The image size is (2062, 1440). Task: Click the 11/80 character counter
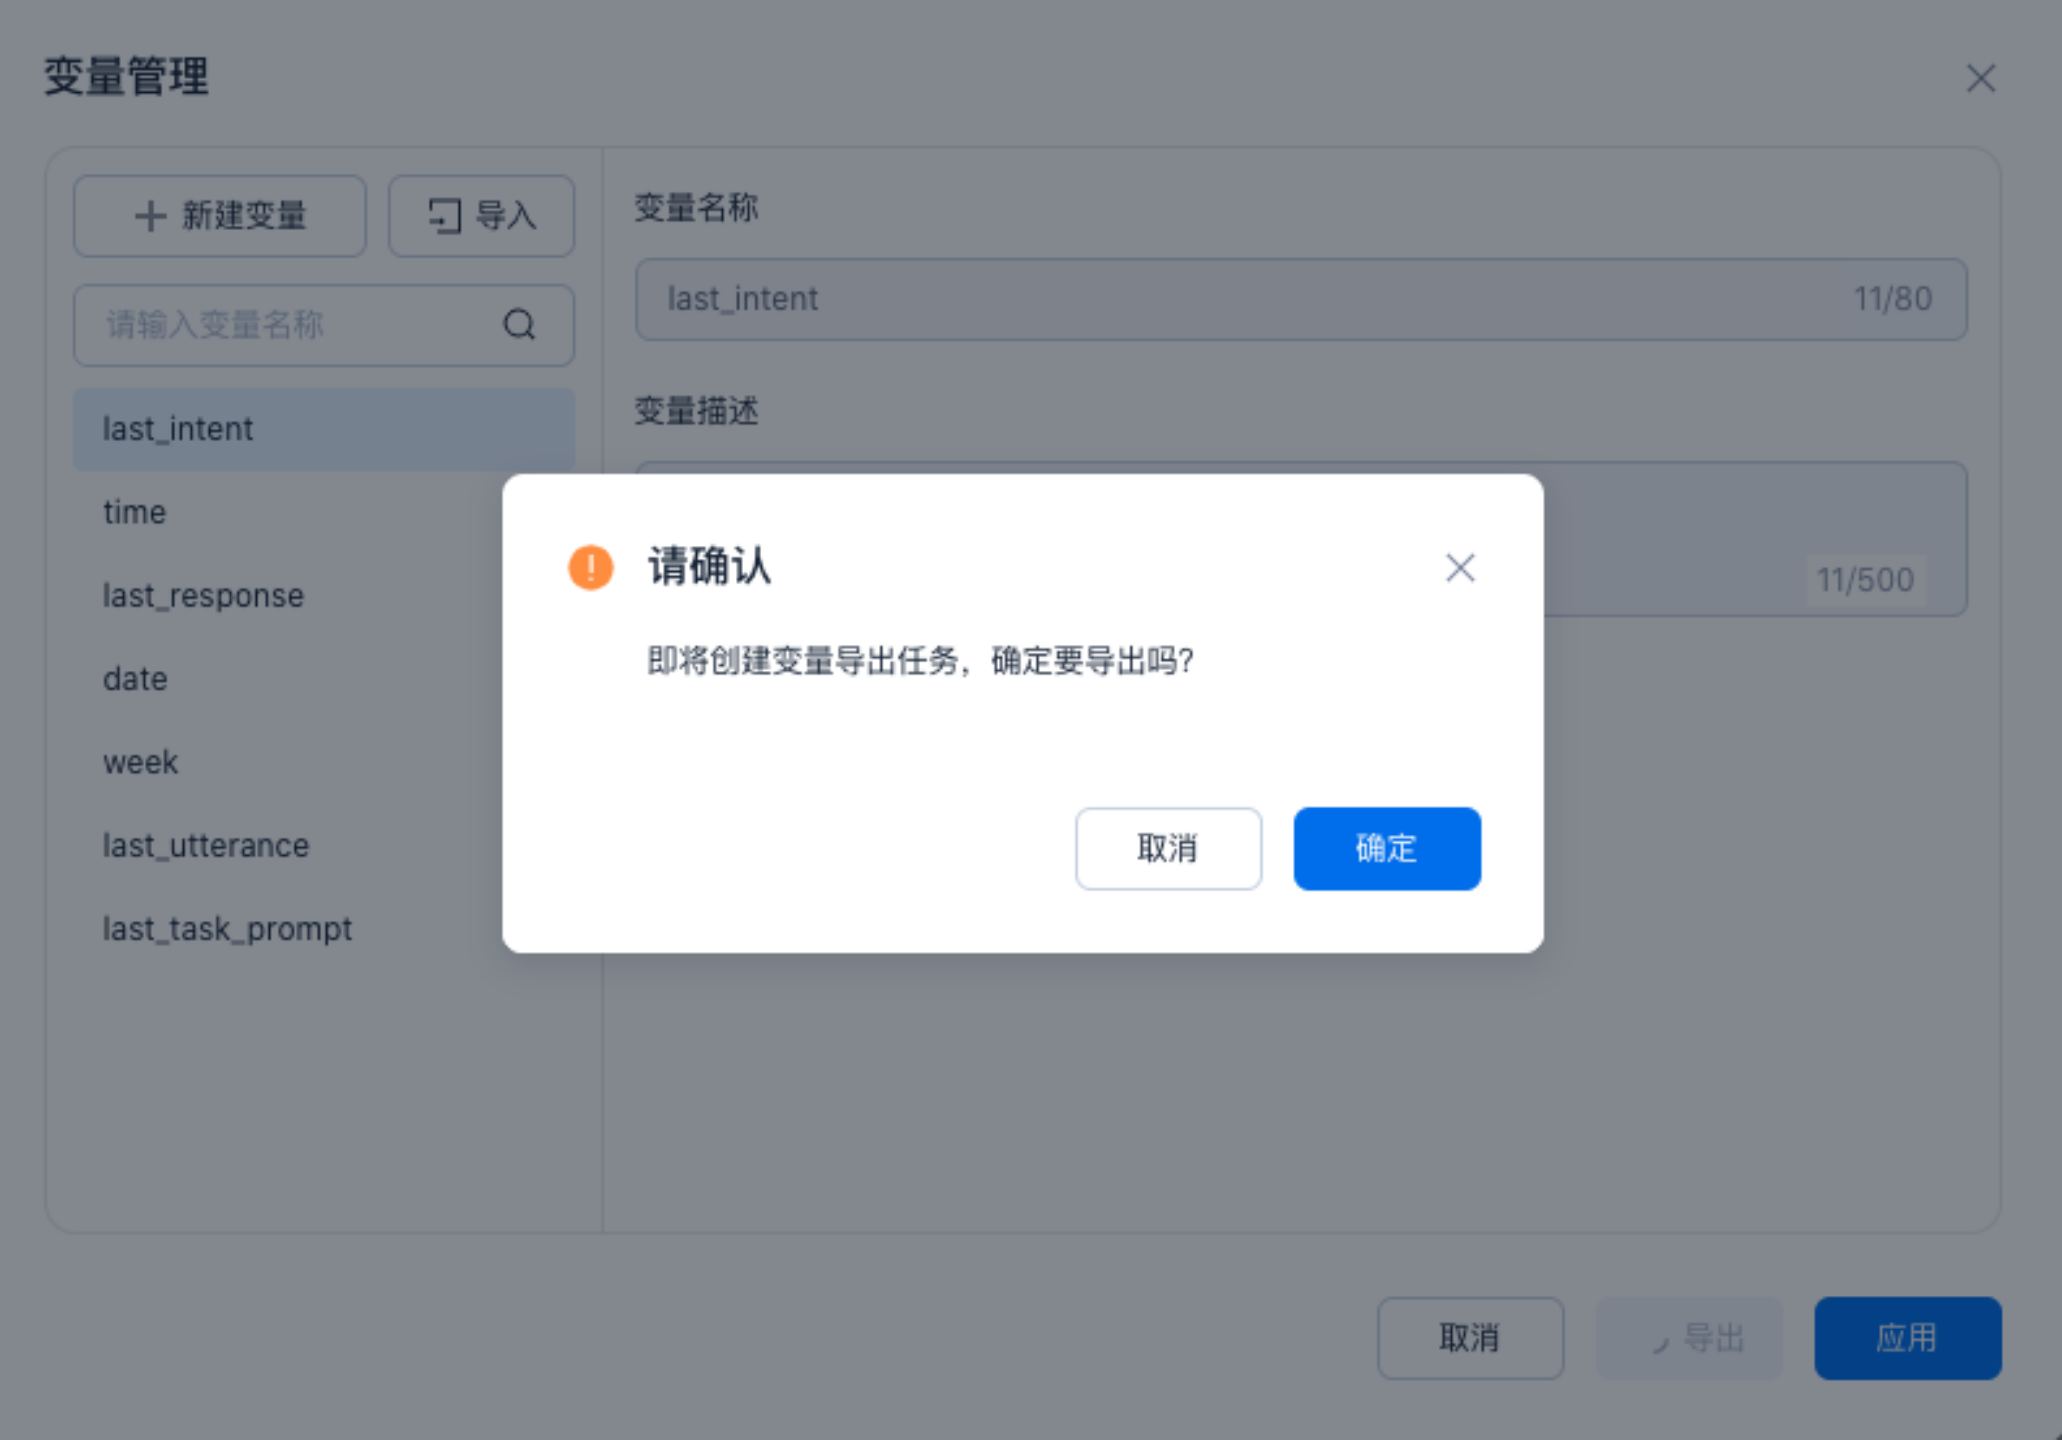[1892, 299]
